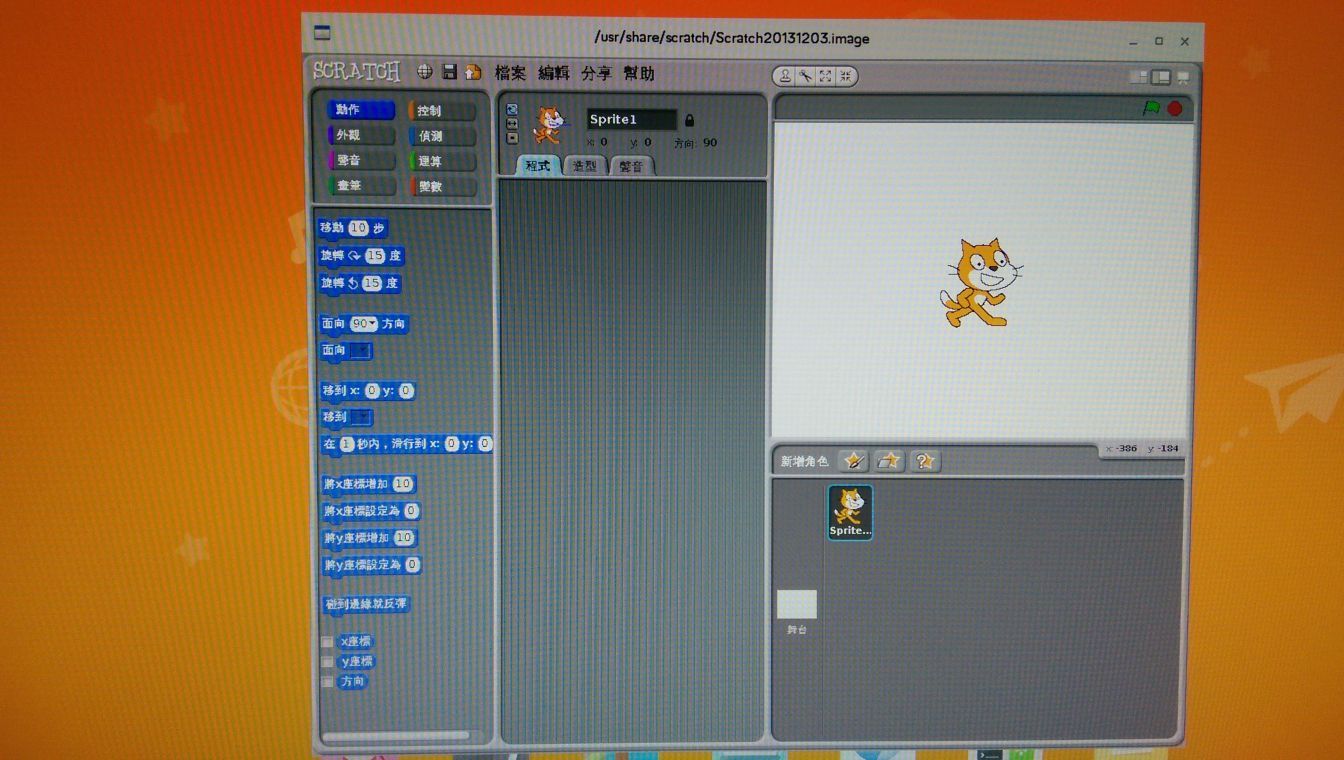Open the target dropdown in the 移到 block
Image resolution: width=1344 pixels, height=760 pixels.
coord(361,417)
